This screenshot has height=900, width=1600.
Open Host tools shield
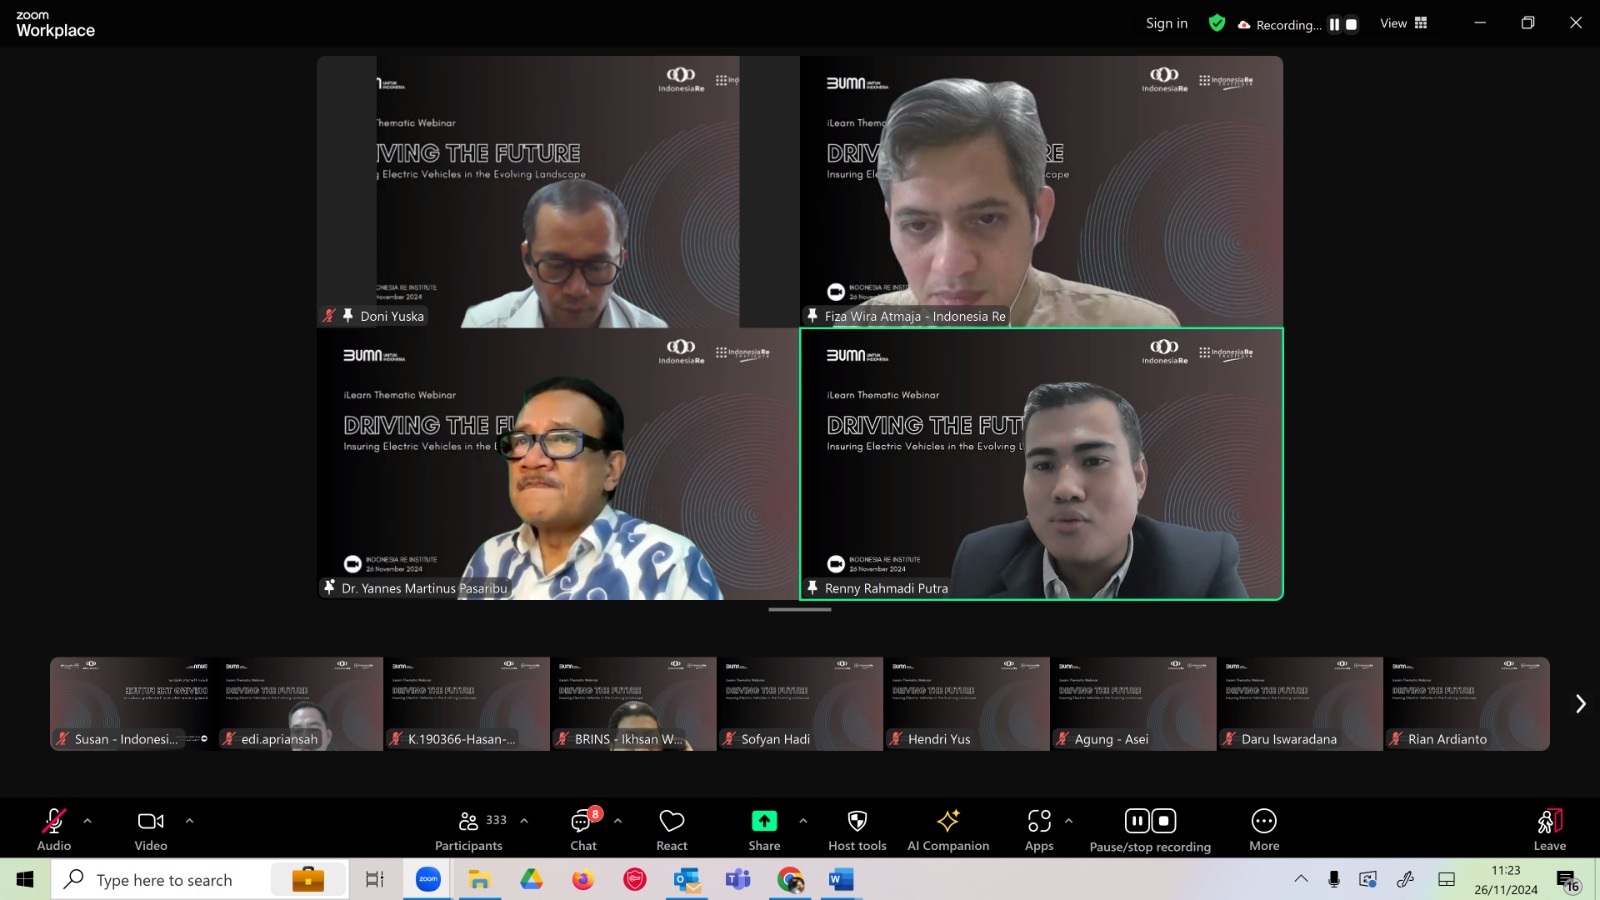click(857, 829)
